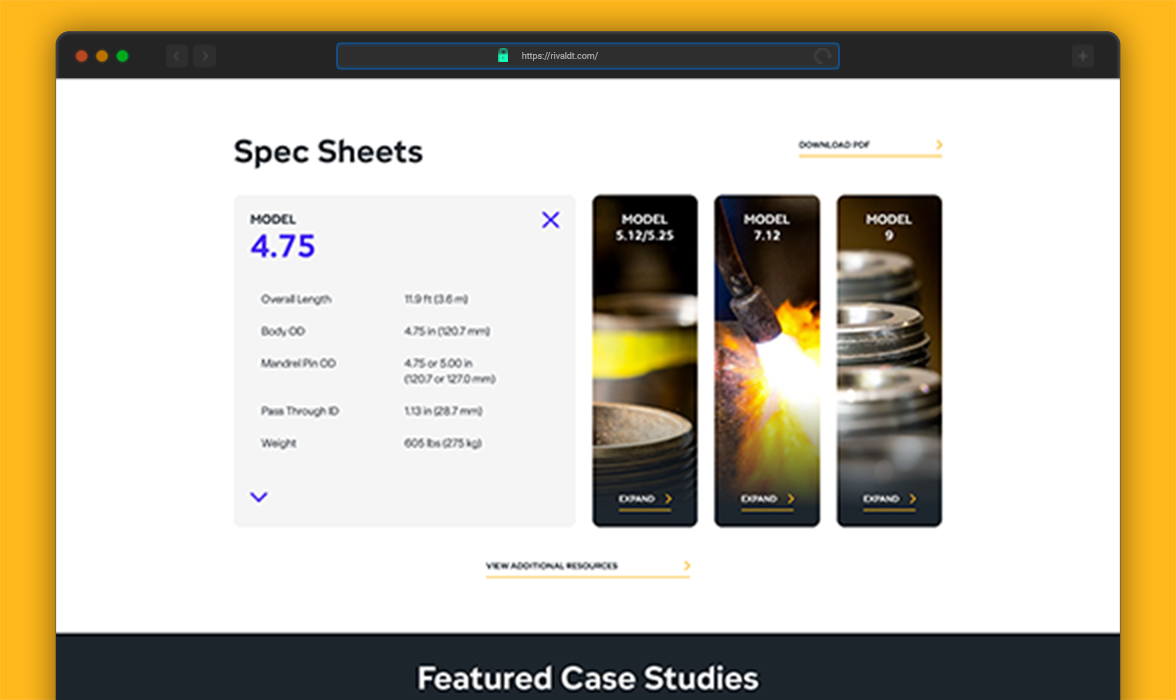The image size is (1176, 700).
Task: Click the Spec Sheets heading
Action: tap(328, 152)
